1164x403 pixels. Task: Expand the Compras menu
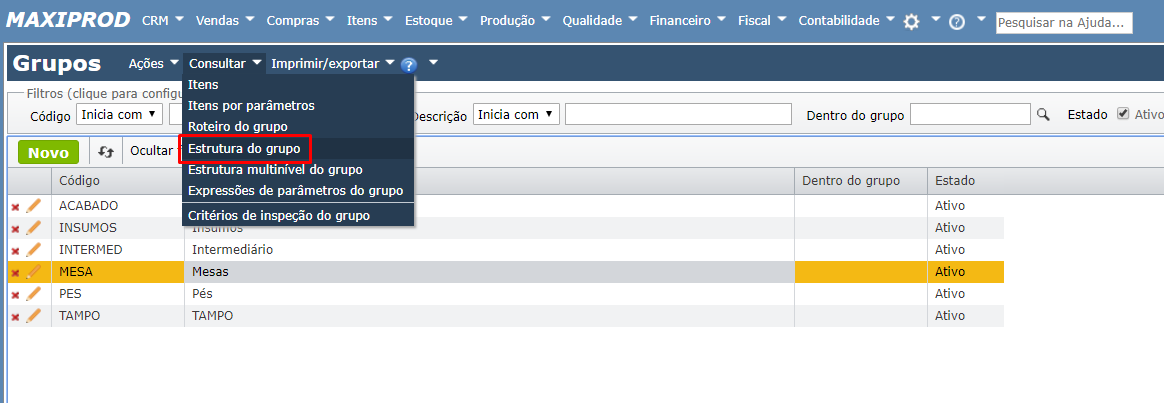[x=300, y=21]
